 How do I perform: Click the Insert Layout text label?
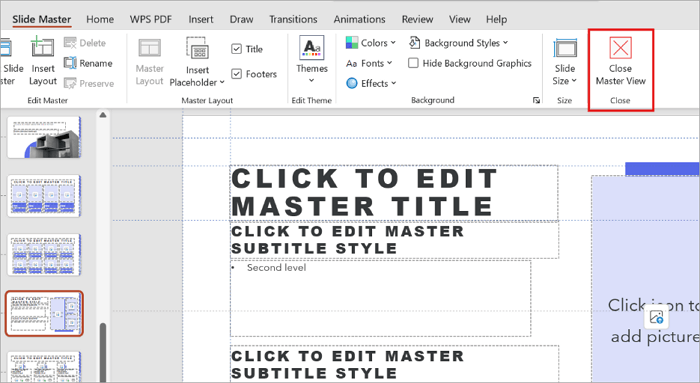[x=43, y=75]
